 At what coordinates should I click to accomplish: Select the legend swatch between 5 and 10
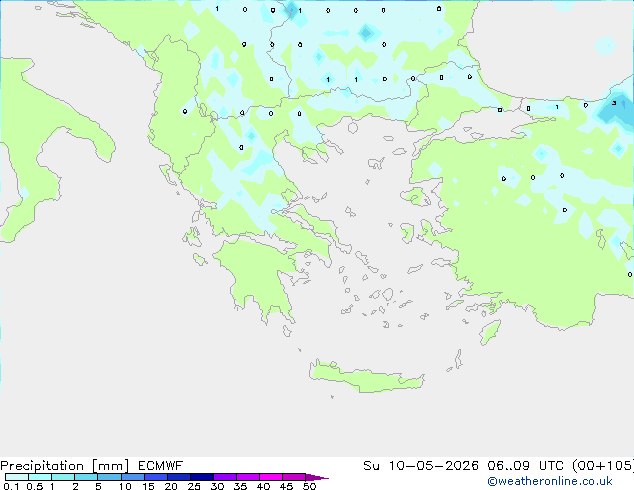tap(109, 477)
